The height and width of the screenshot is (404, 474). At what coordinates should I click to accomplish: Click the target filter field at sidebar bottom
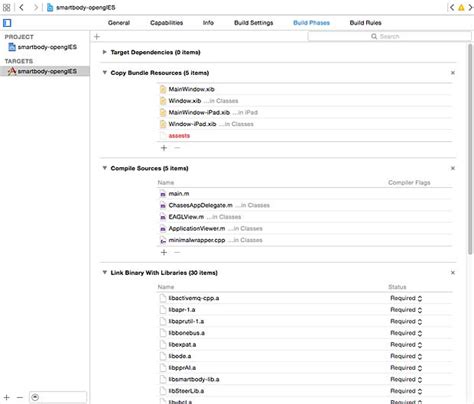click(58, 397)
